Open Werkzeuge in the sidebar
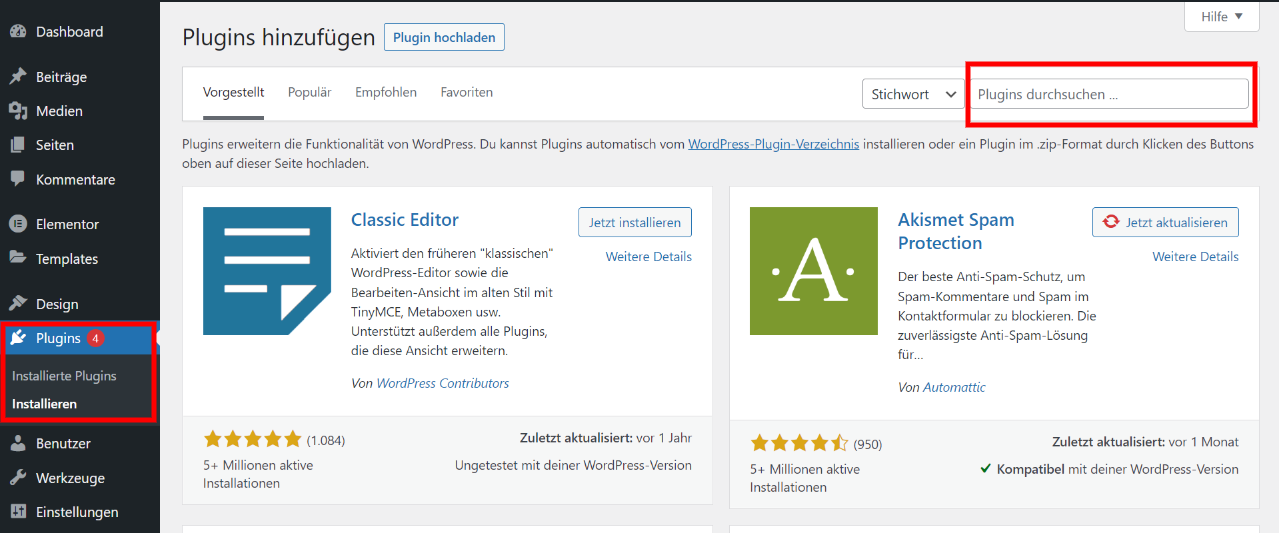 click(x=70, y=478)
